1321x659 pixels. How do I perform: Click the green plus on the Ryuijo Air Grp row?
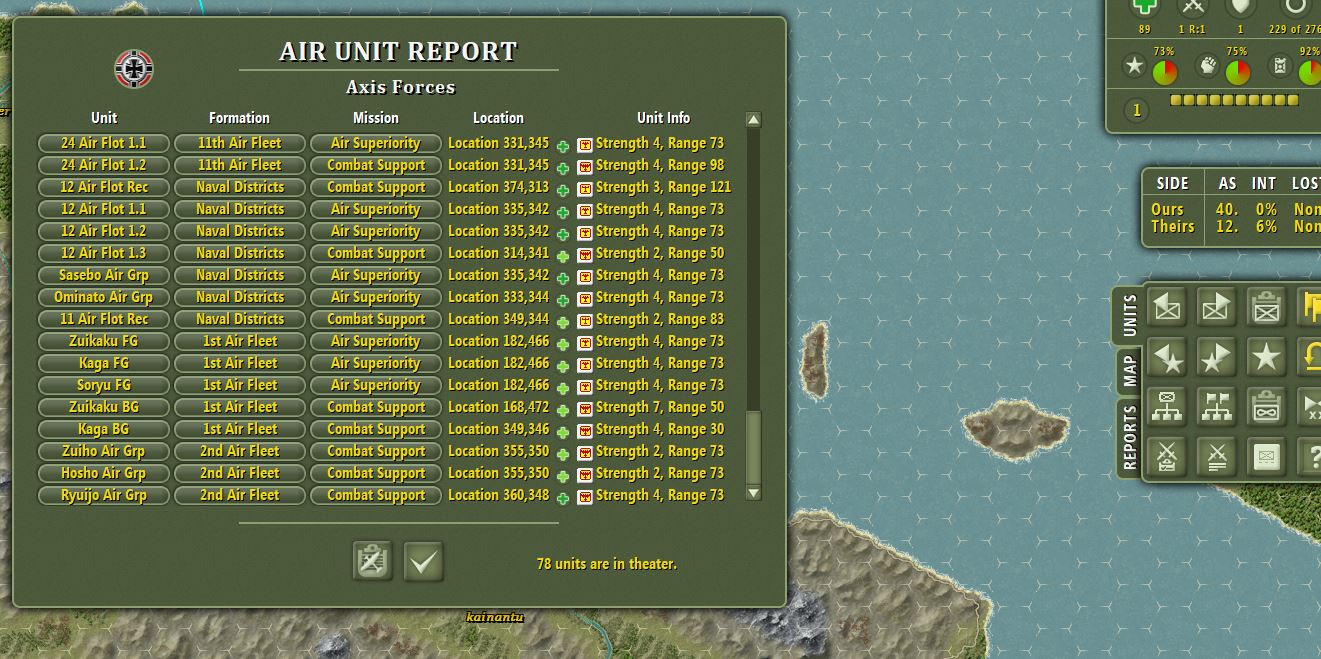(563, 498)
